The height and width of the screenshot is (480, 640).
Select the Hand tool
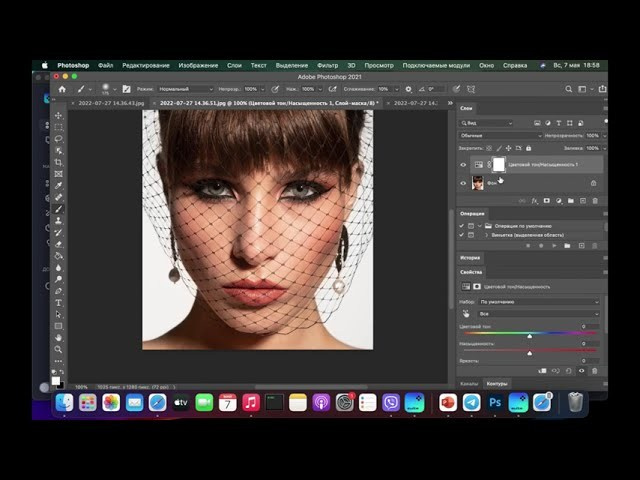click(59, 337)
